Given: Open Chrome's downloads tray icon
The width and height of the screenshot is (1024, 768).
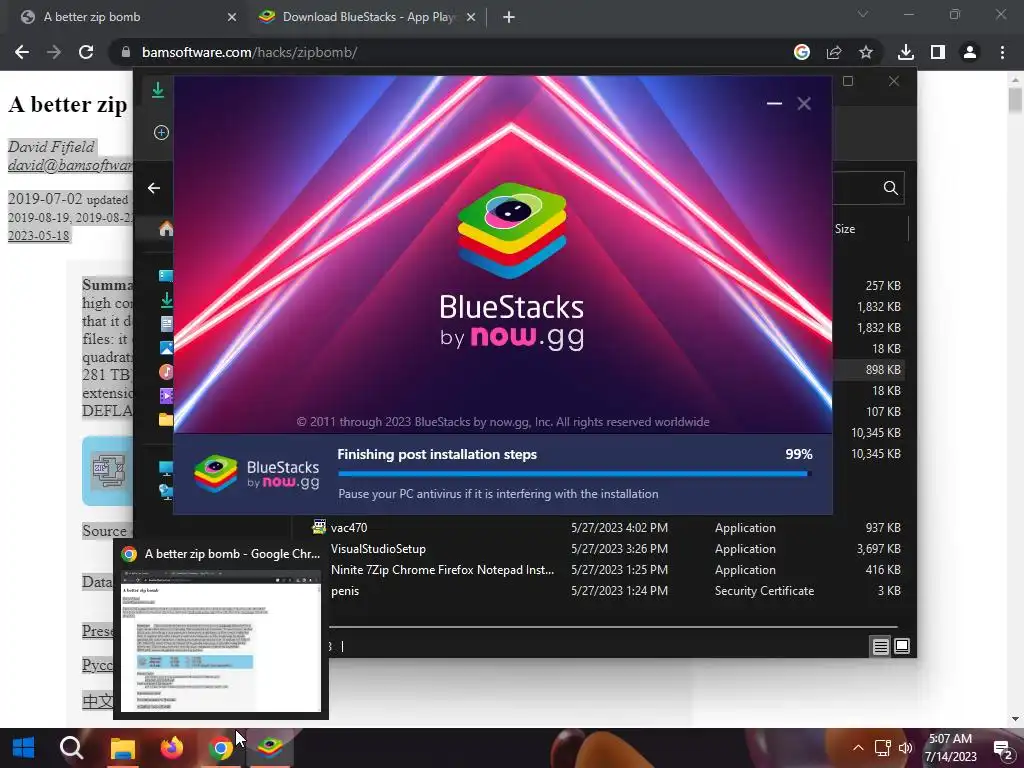Looking at the screenshot, I should pyautogui.click(x=906, y=52).
